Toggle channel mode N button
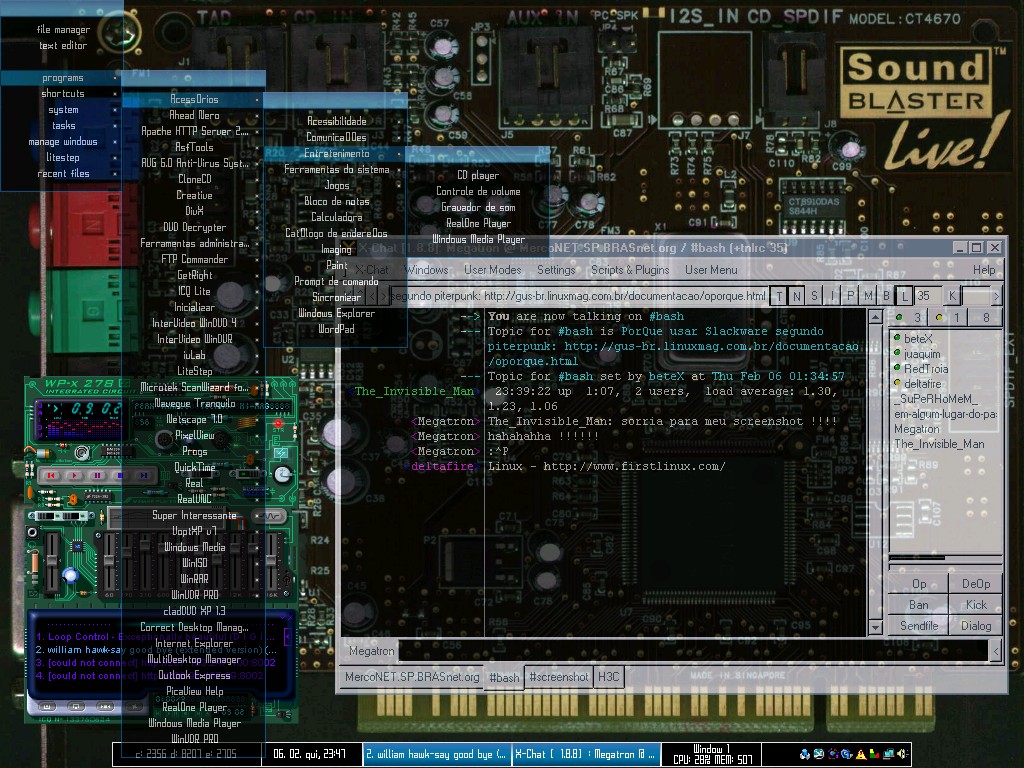This screenshot has width=1024, height=768. point(797,296)
